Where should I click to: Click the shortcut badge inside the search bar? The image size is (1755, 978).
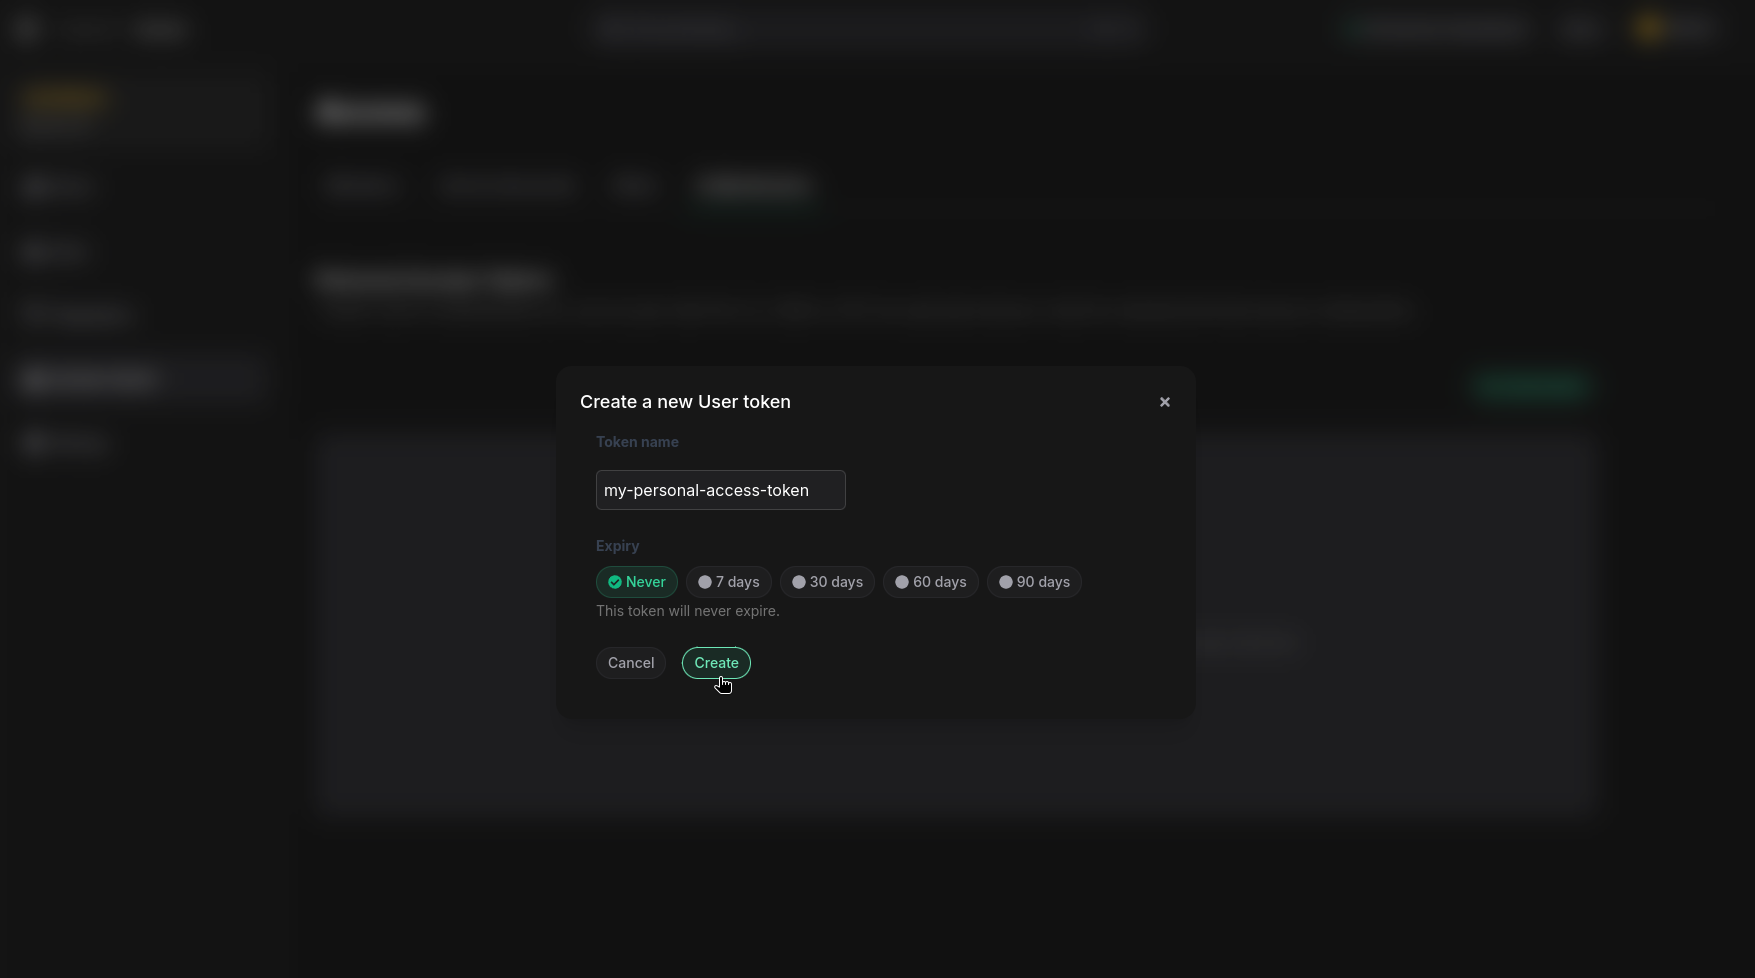(x=1113, y=29)
